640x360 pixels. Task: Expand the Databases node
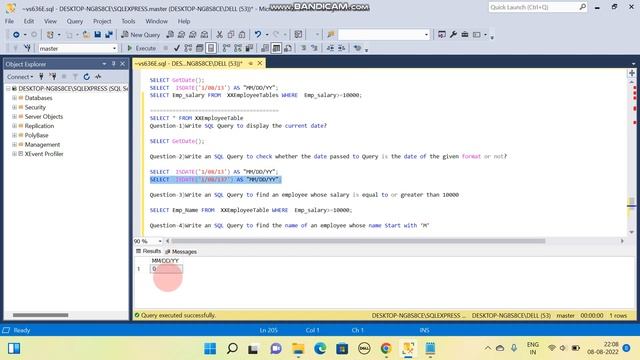tap(14, 98)
